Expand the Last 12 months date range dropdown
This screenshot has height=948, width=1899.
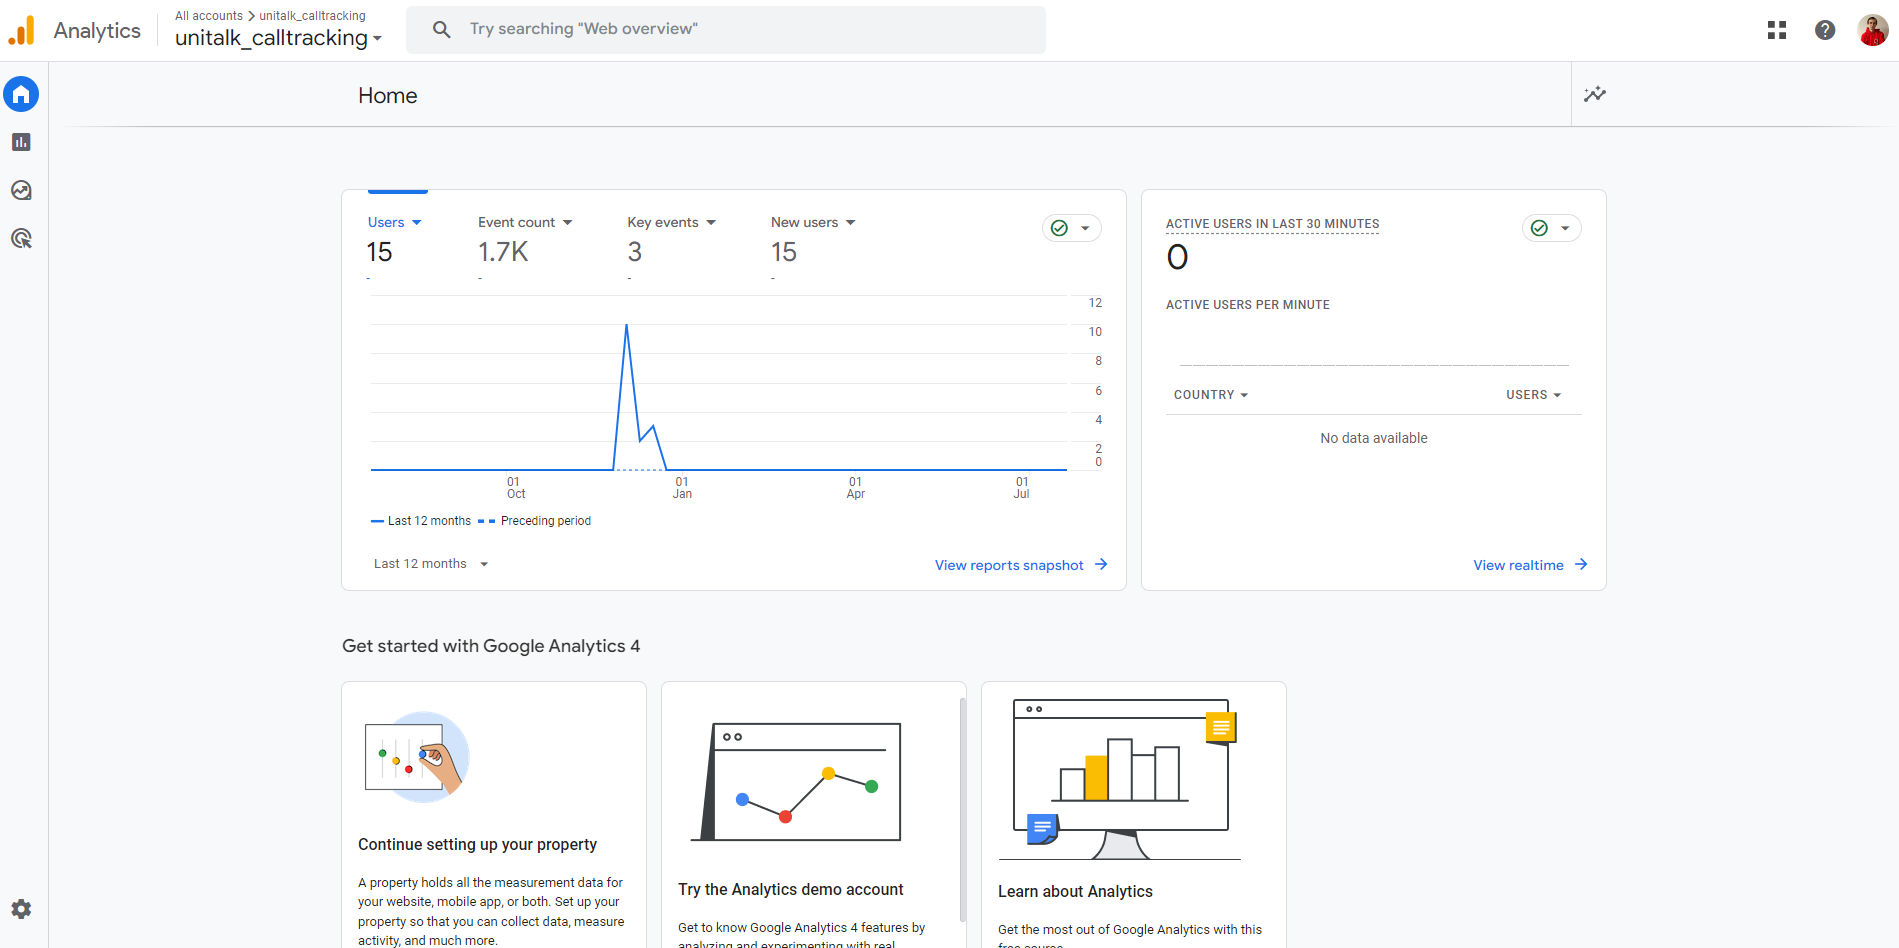pos(431,564)
